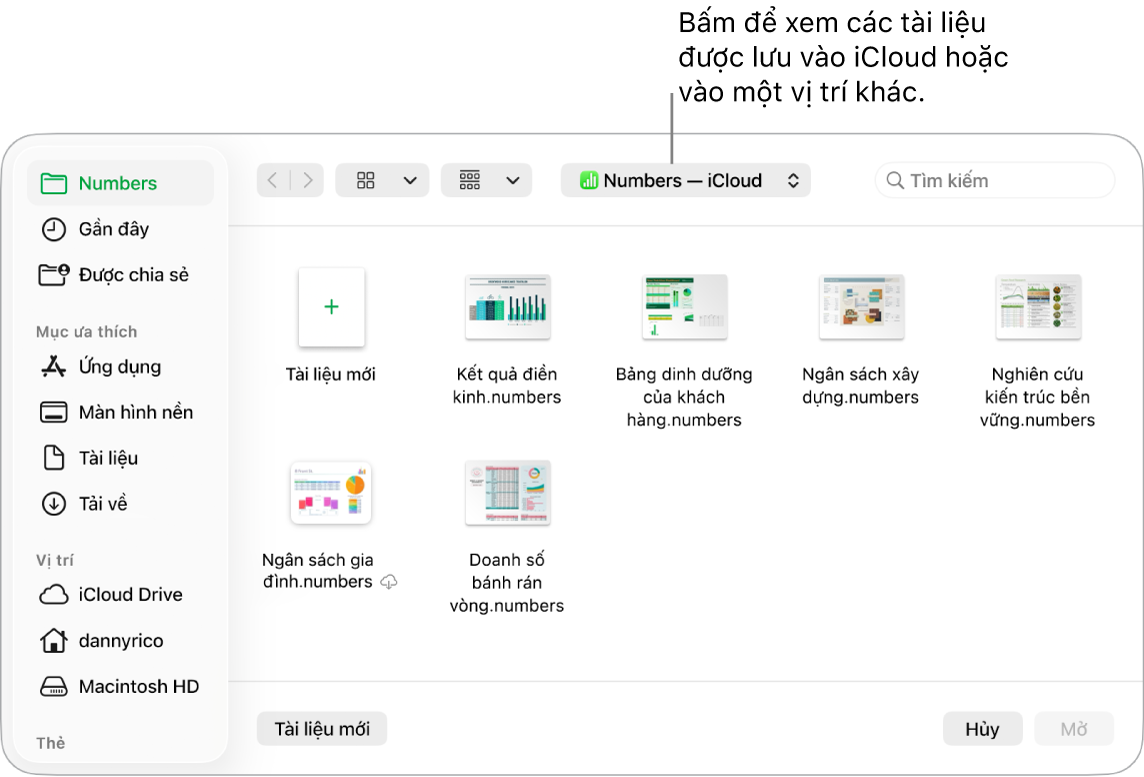The width and height of the screenshot is (1144, 777).
Task: Click the Kết quả điền kinh.numbers file name
Action: point(507,385)
